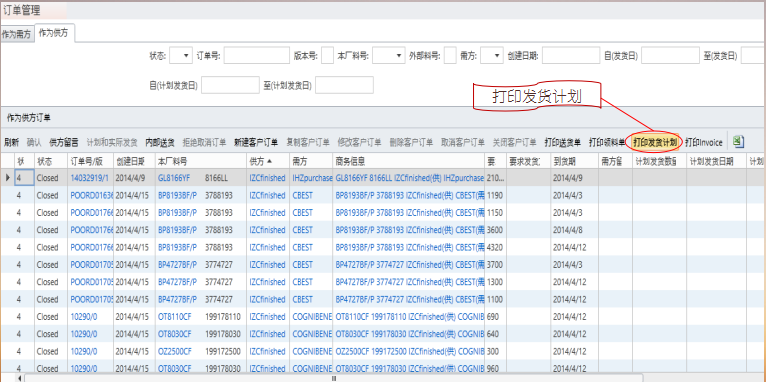Open order link 14032919/1
The image size is (766, 382).
point(89,178)
